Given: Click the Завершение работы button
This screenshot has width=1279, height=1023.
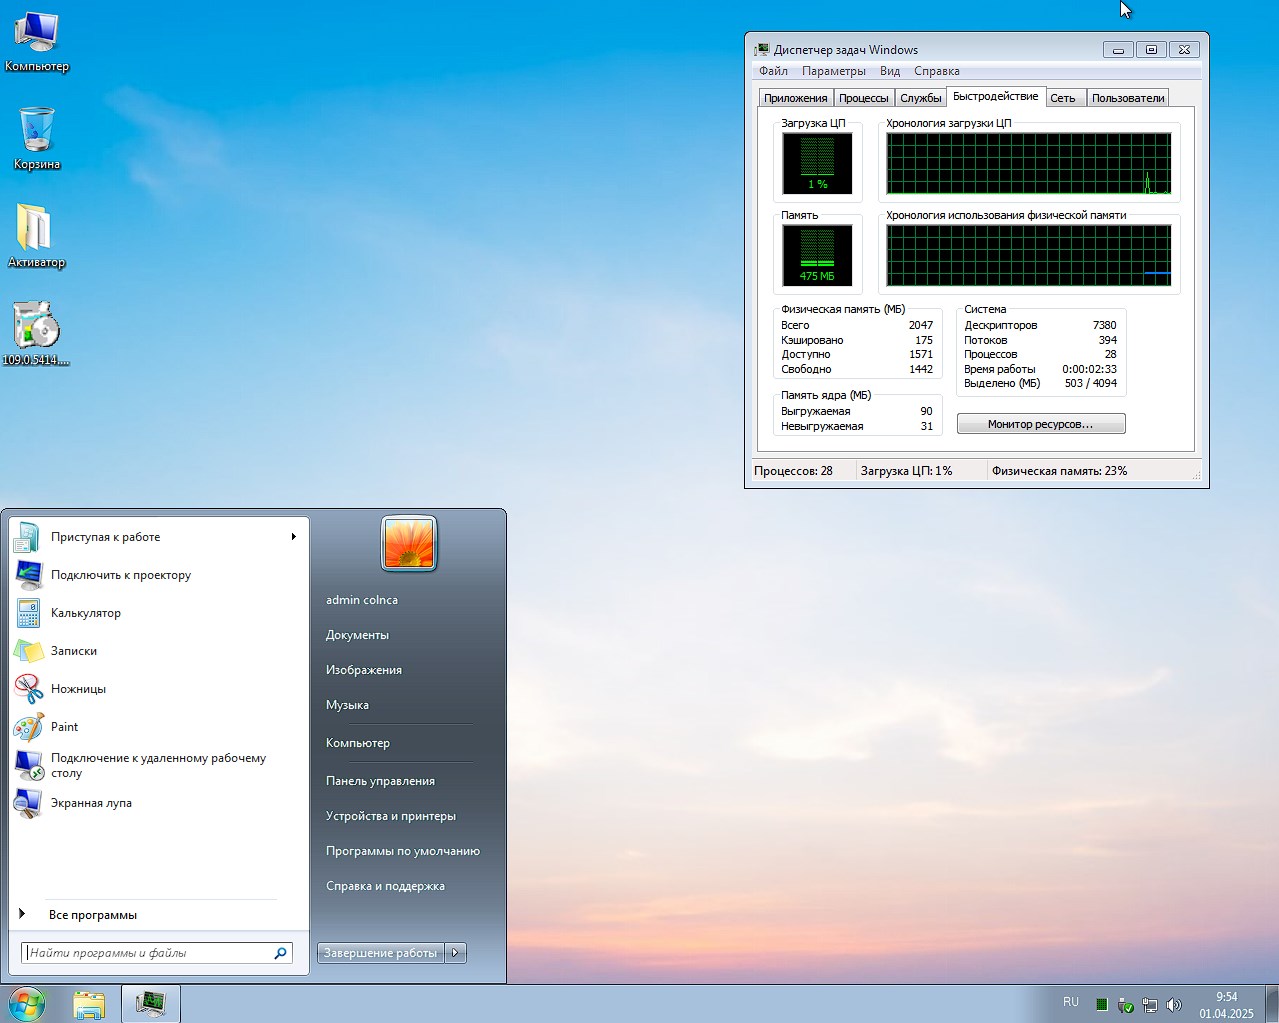Looking at the screenshot, I should pos(380,953).
